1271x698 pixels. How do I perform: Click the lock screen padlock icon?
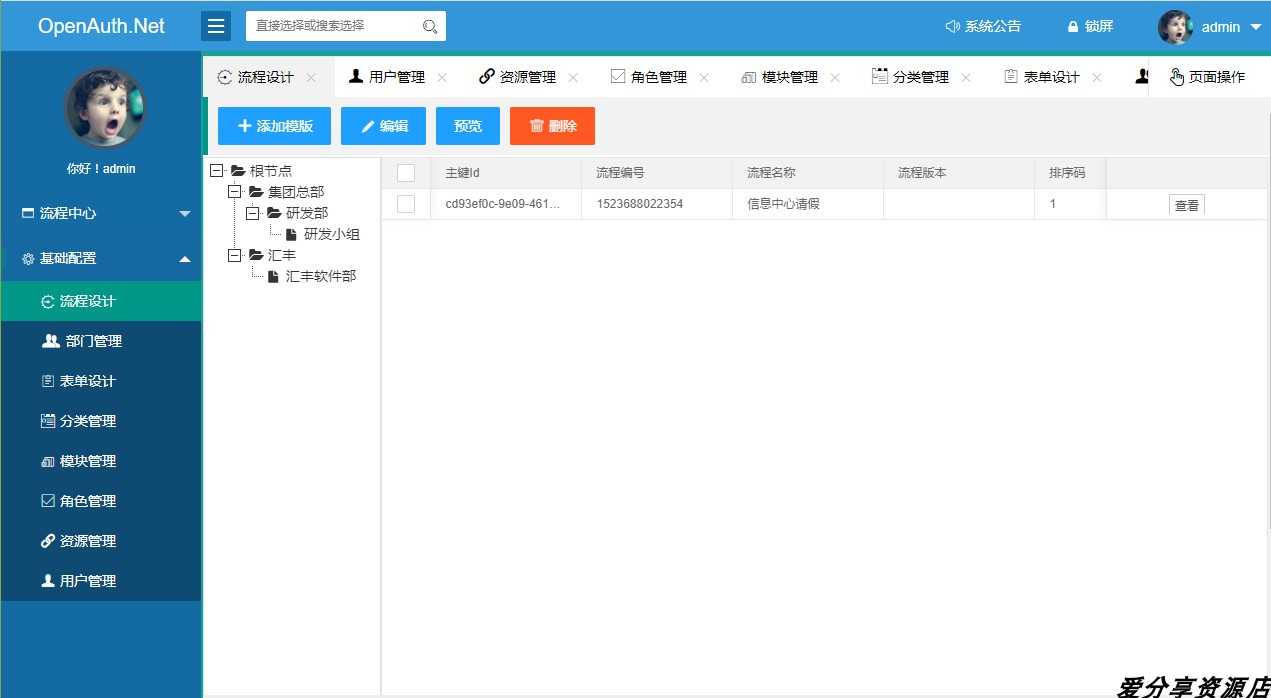(1073, 27)
